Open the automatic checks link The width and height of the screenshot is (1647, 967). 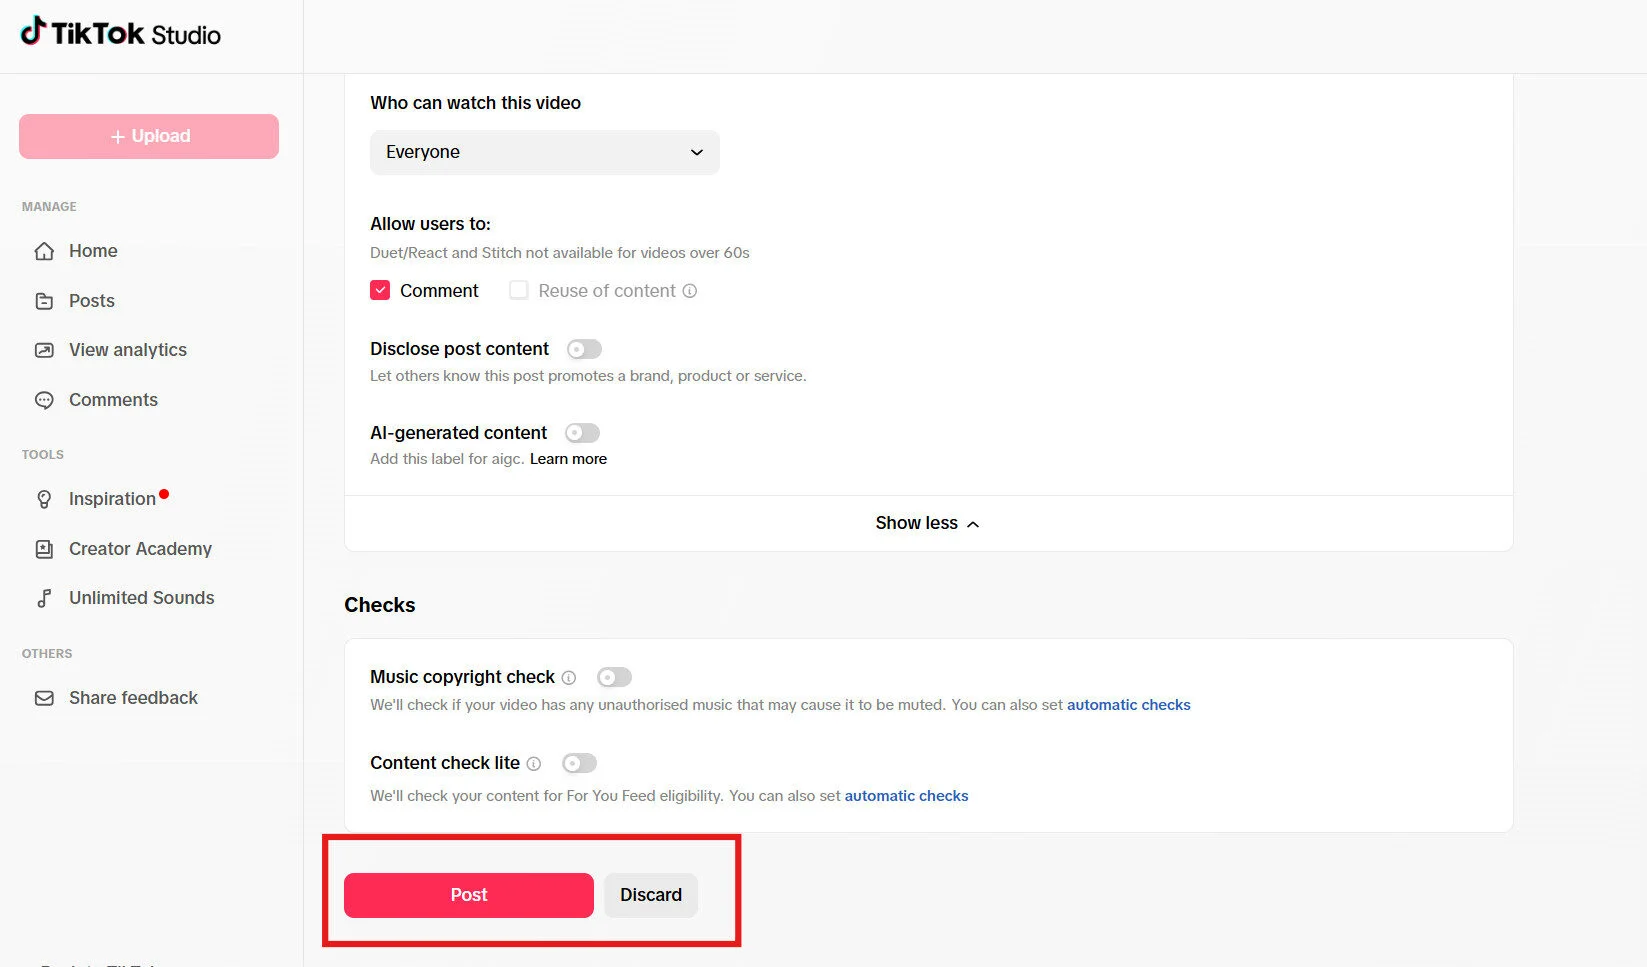click(1128, 704)
